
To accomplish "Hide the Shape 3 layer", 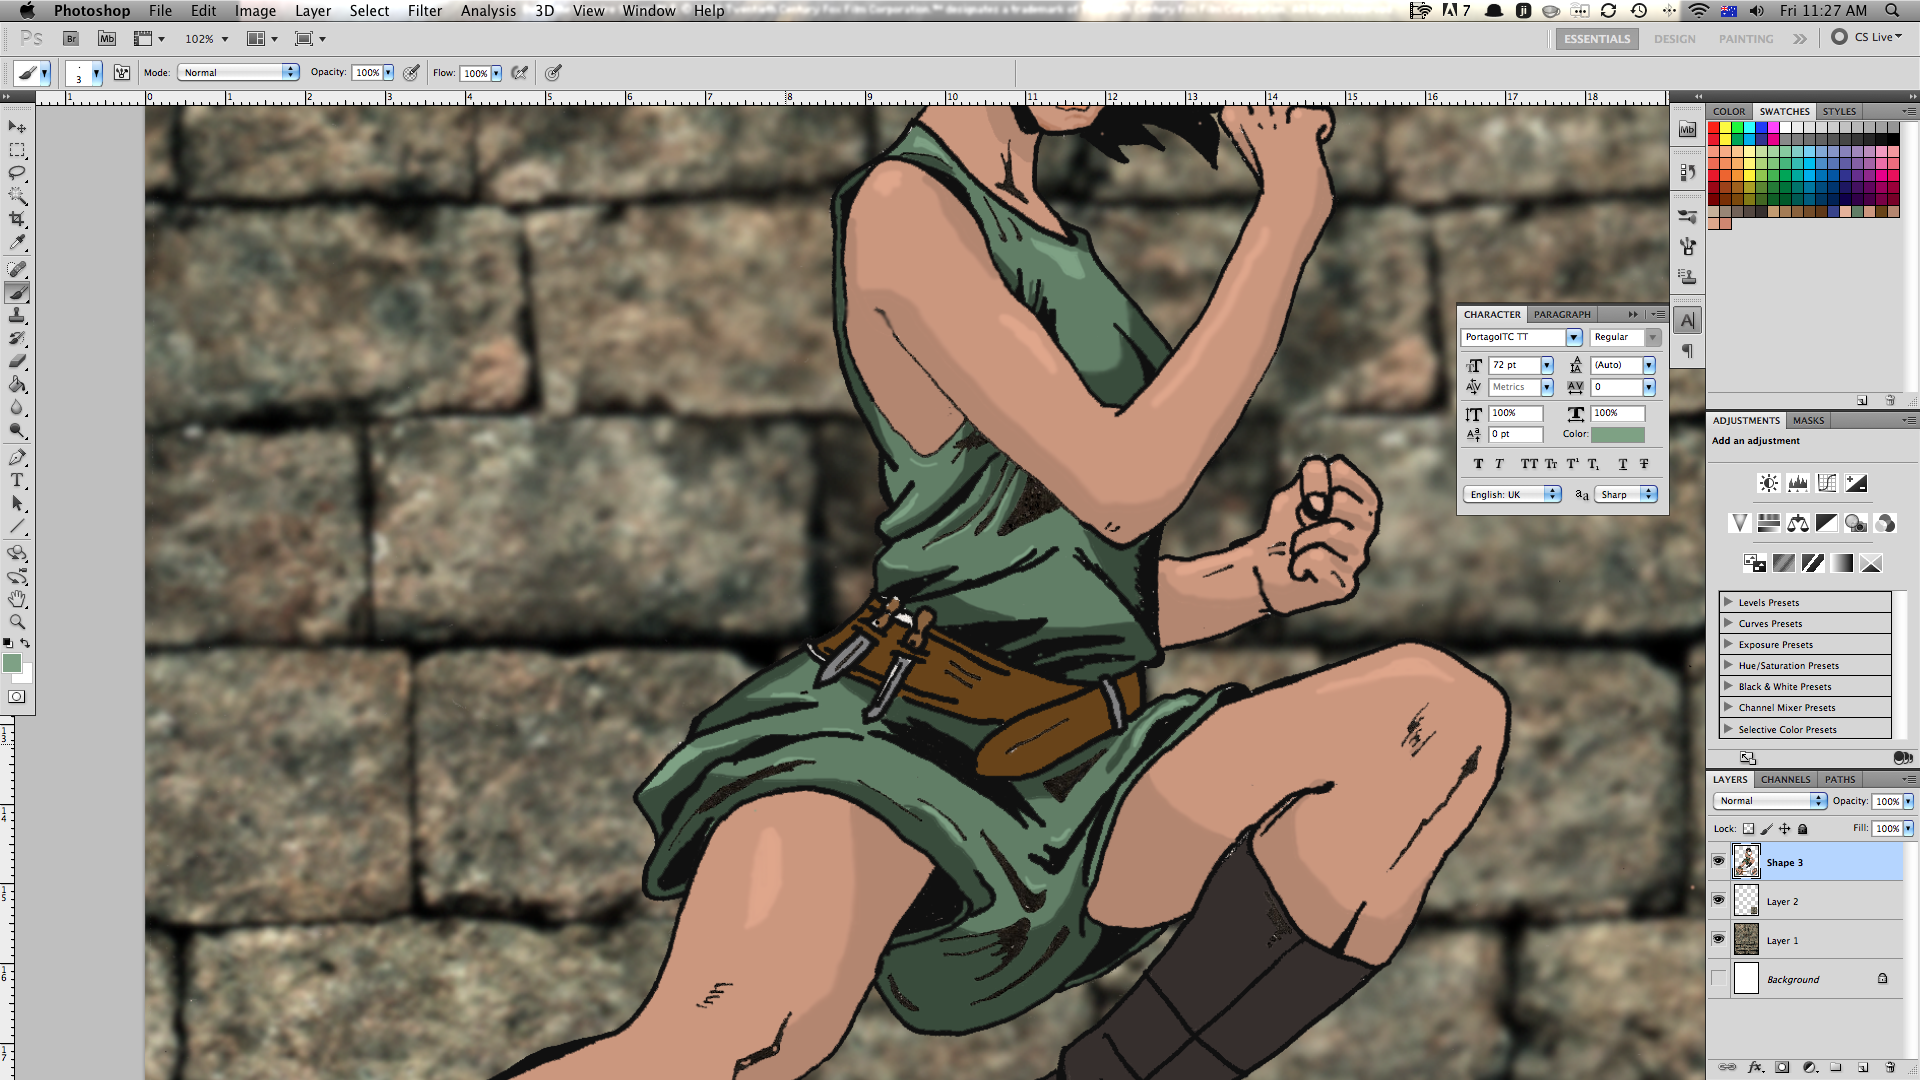I will [1719, 861].
